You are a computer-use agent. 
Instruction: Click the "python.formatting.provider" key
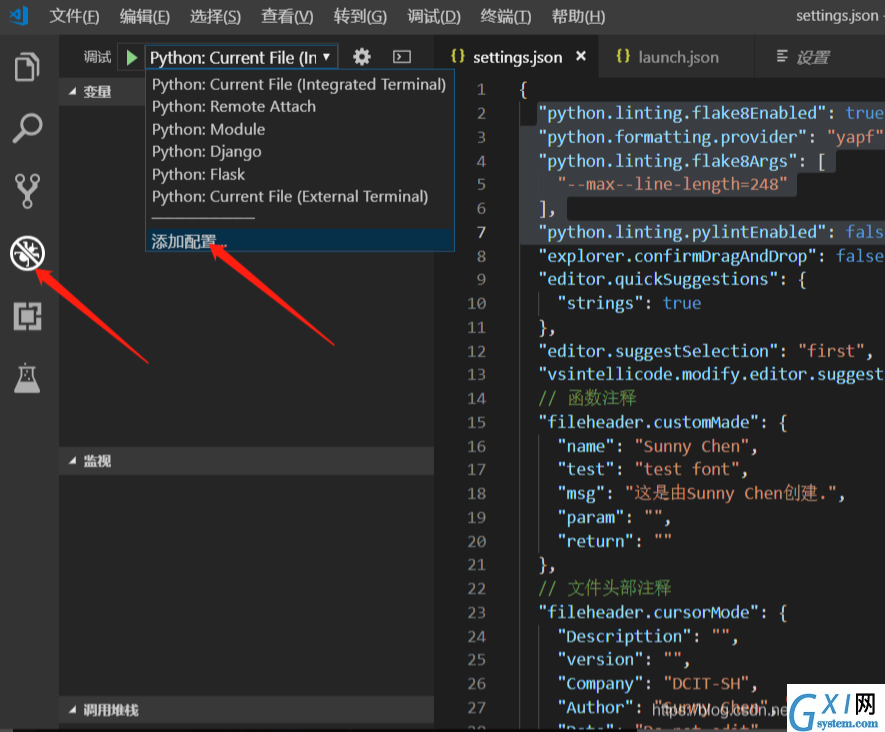(672, 137)
